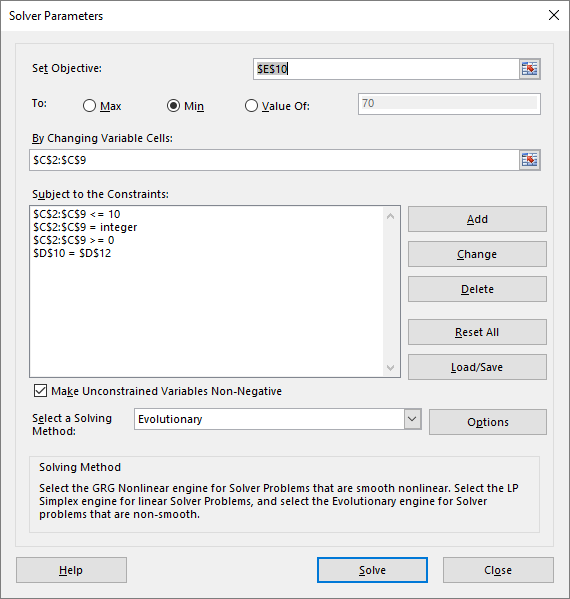Viewport: 570px width, 599px height.
Task: Select the $C$2:$C$9 = integer constraint
Action: (x=85, y=227)
